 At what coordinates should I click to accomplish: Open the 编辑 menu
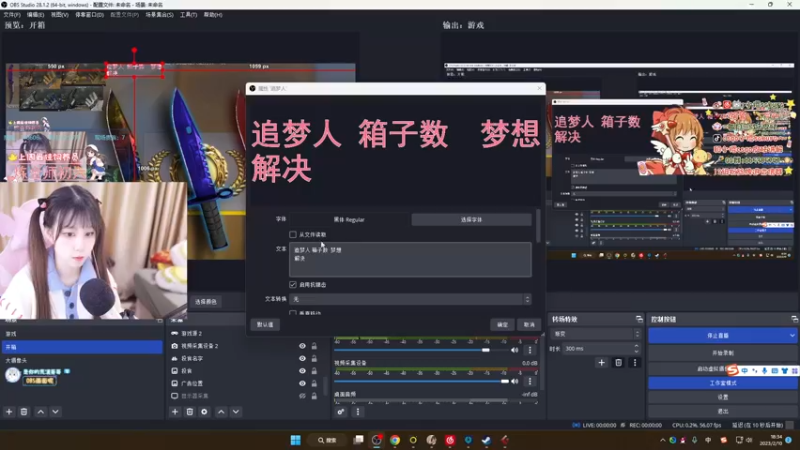[x=35, y=15]
